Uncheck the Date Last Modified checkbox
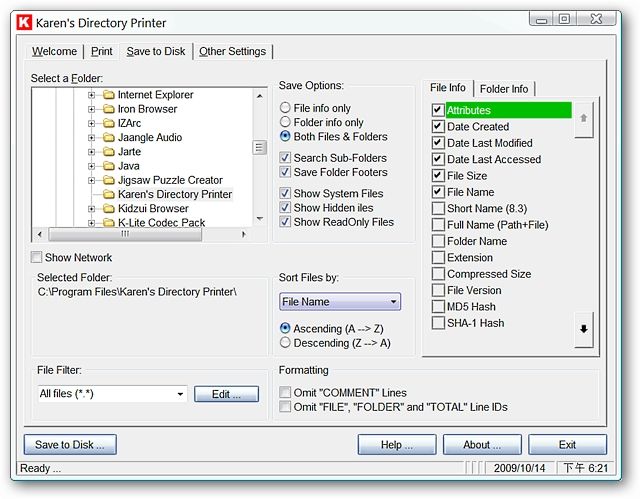640x499 pixels. pos(438,143)
